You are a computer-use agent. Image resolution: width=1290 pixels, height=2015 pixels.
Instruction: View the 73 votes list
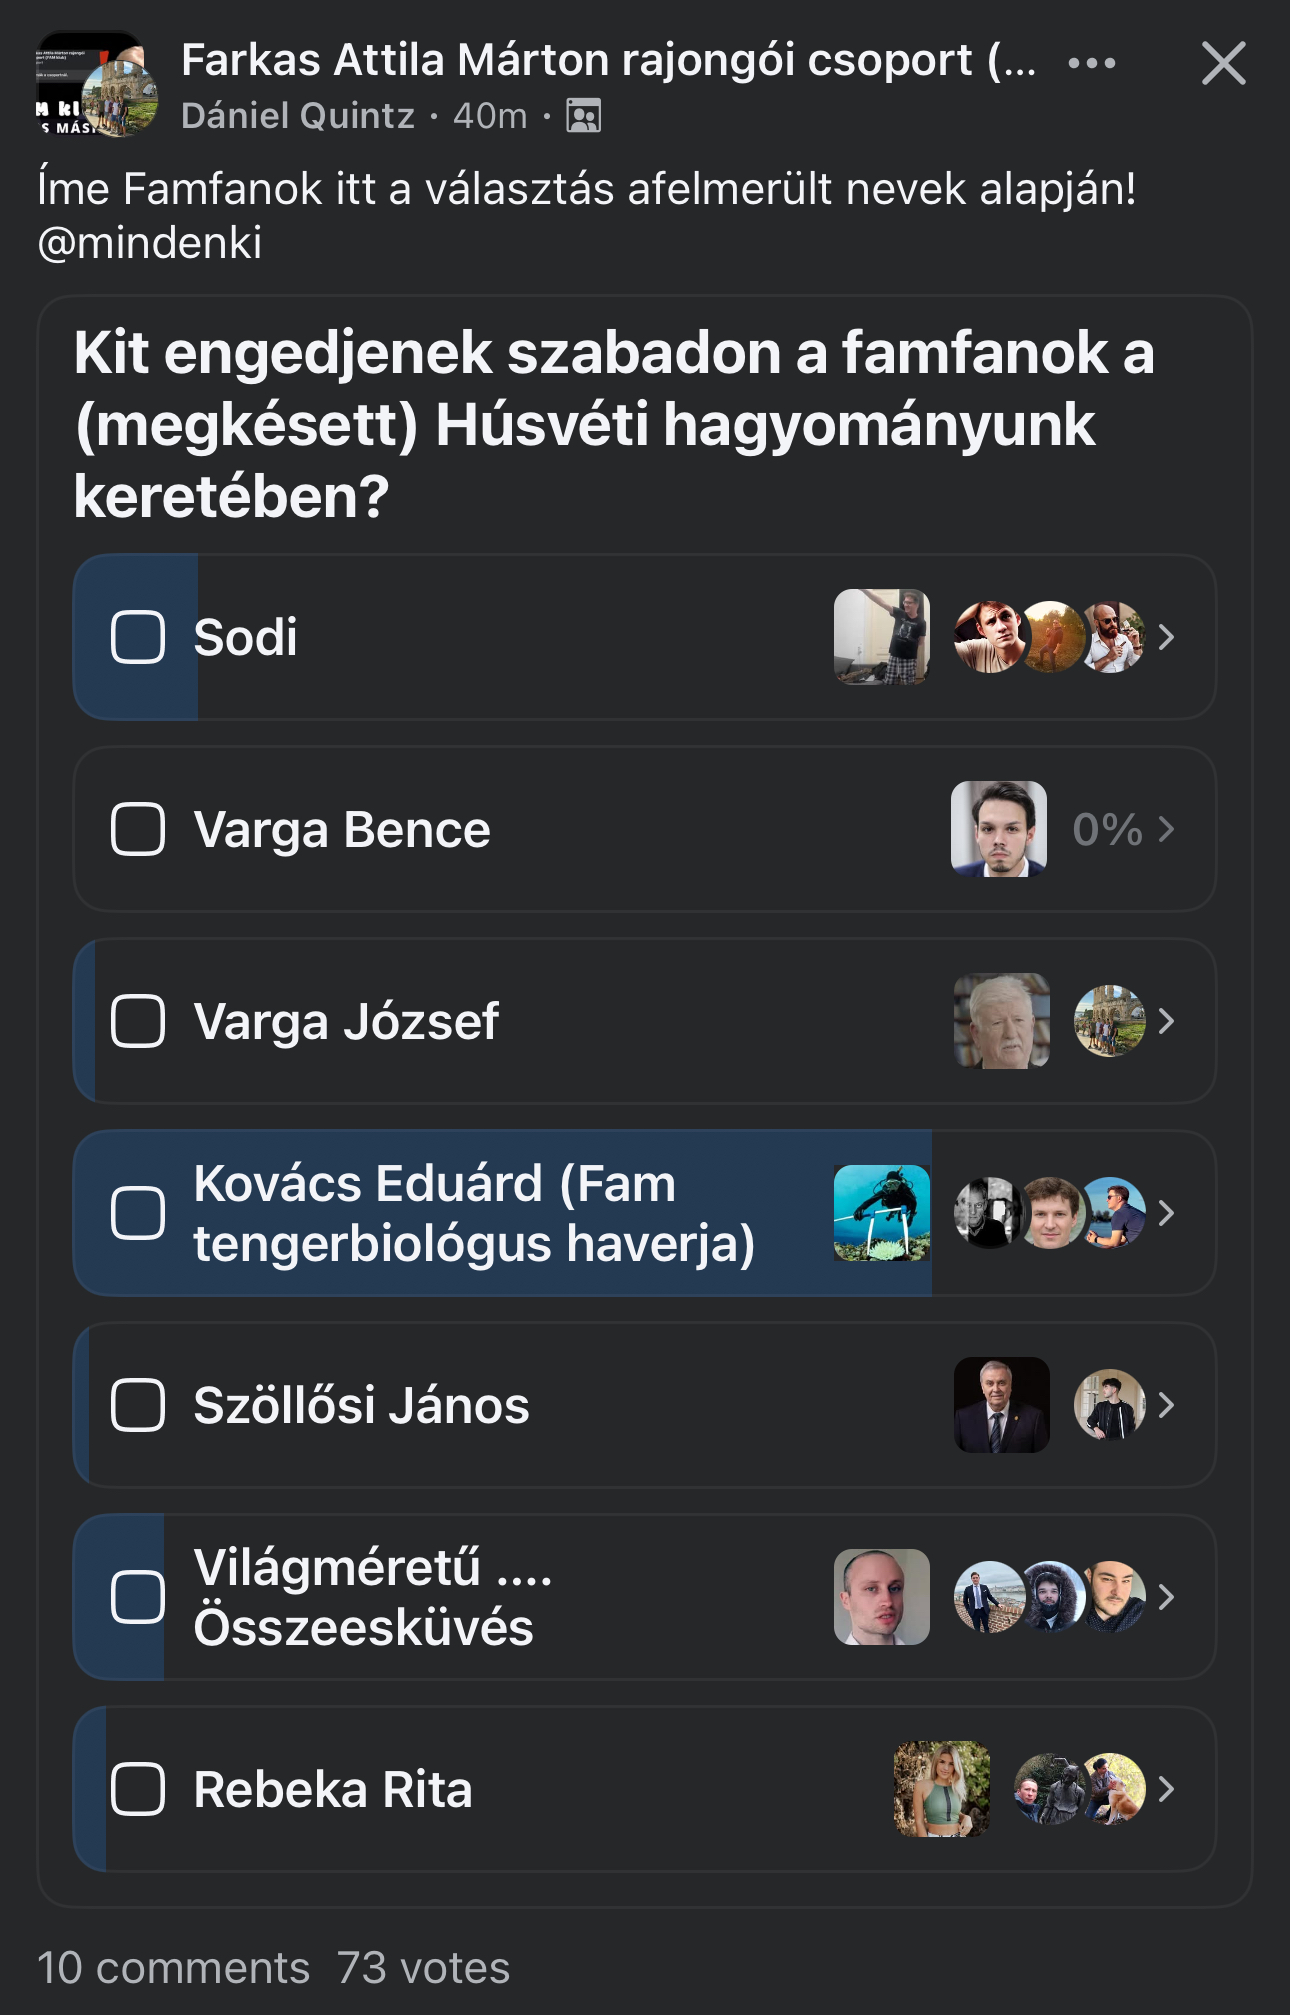click(x=423, y=1967)
